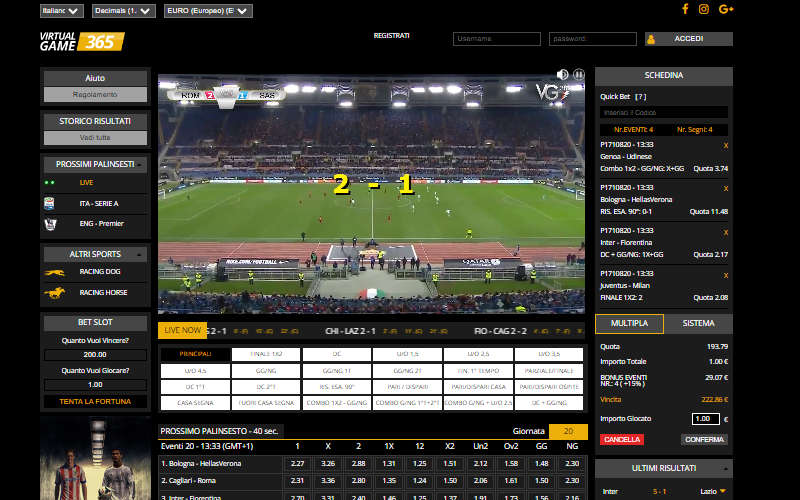Click the Accedi login button
The image size is (800, 500).
click(x=689, y=39)
